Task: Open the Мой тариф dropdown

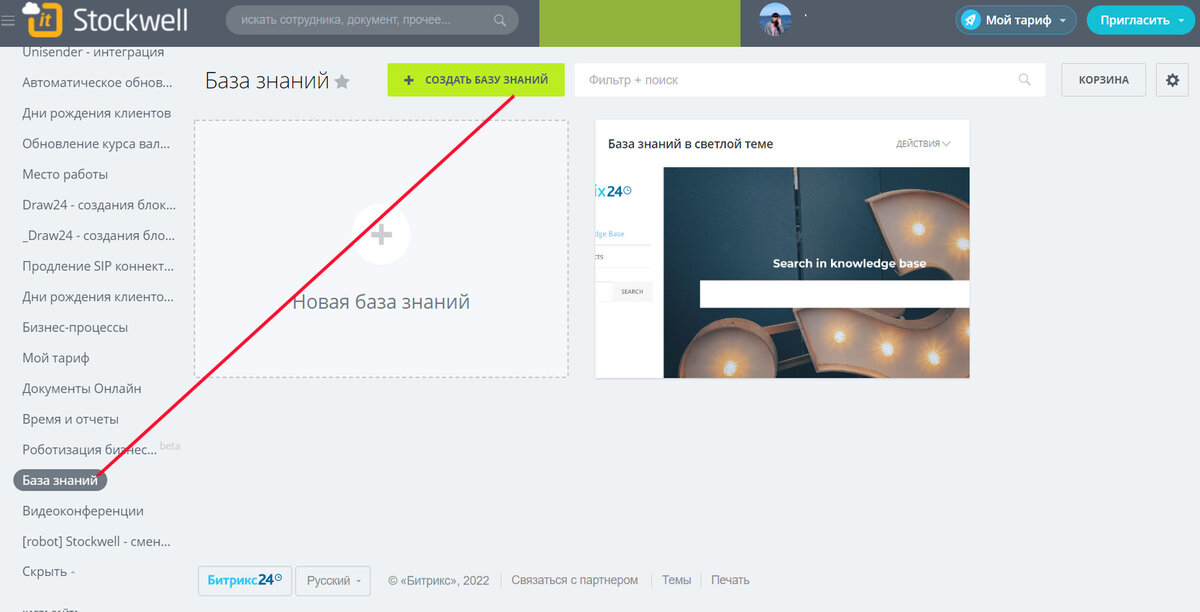Action: tap(1016, 20)
